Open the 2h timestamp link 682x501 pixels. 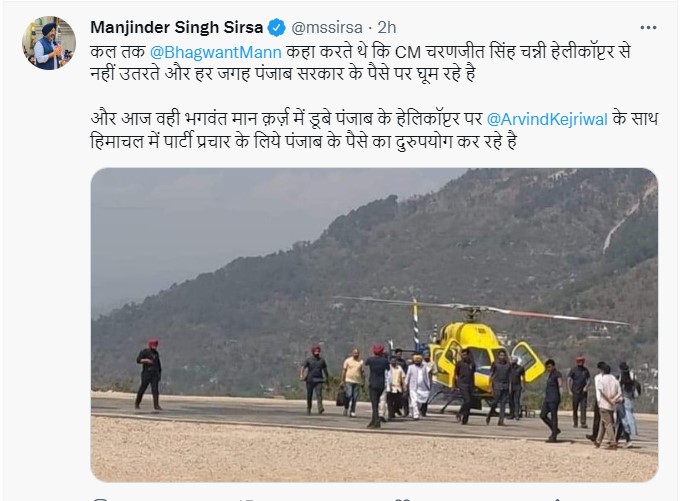[x=387, y=28]
